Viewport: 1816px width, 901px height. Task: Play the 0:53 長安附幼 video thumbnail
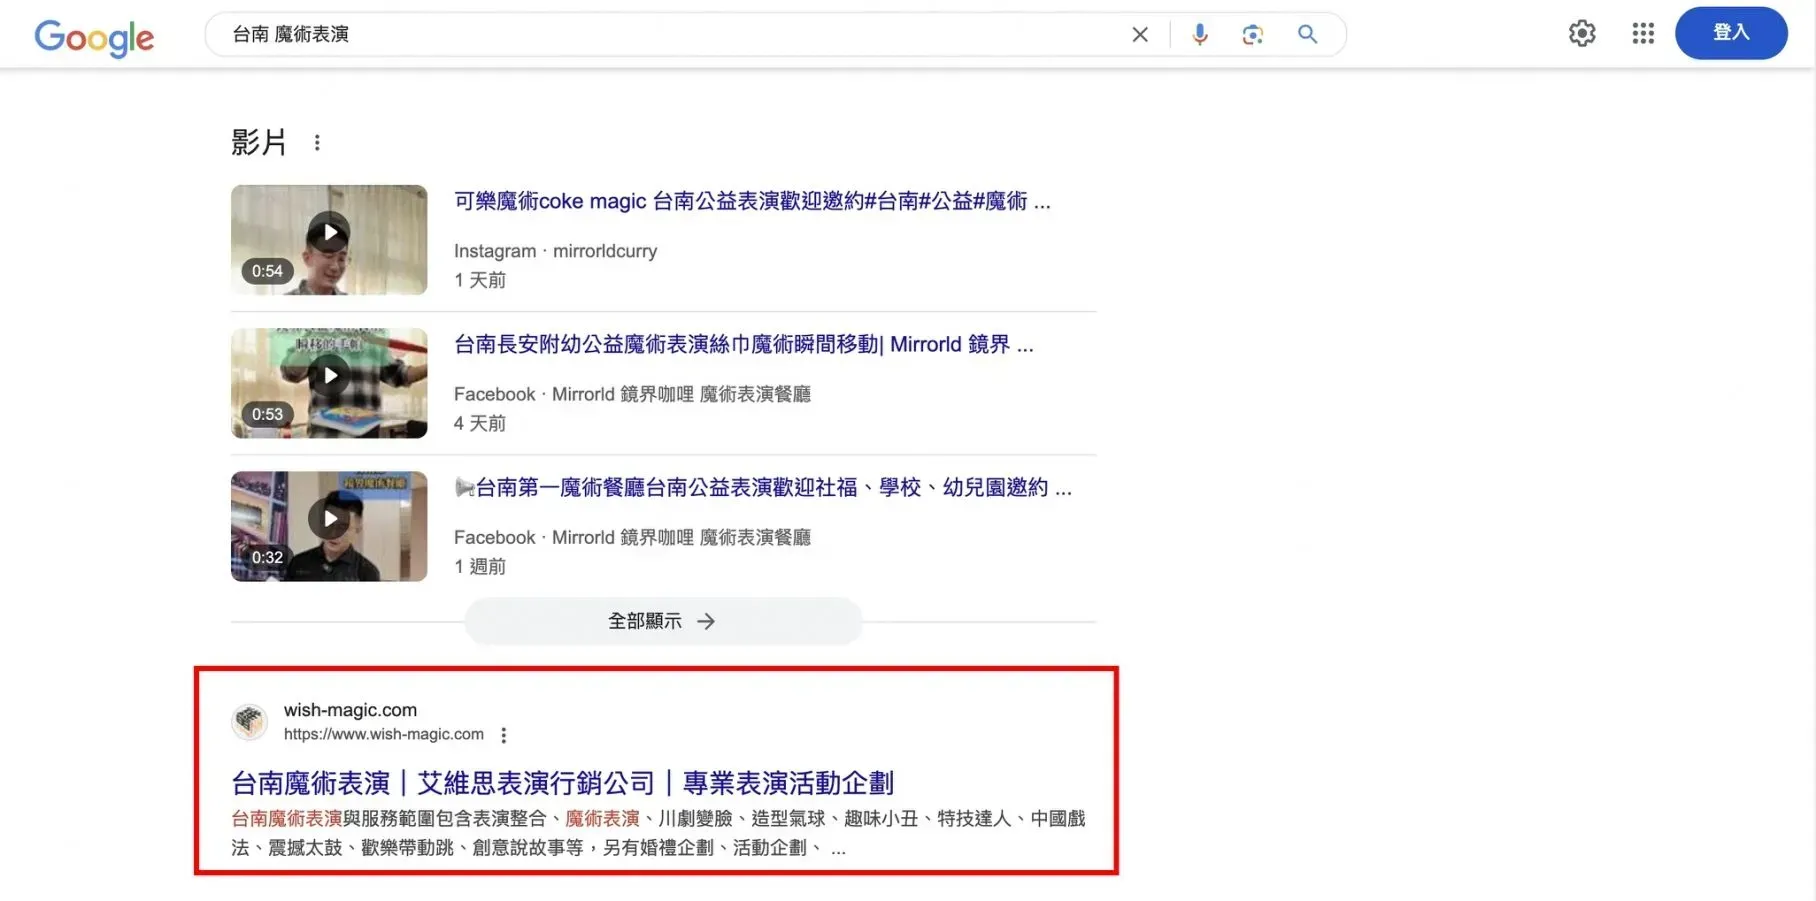(329, 383)
